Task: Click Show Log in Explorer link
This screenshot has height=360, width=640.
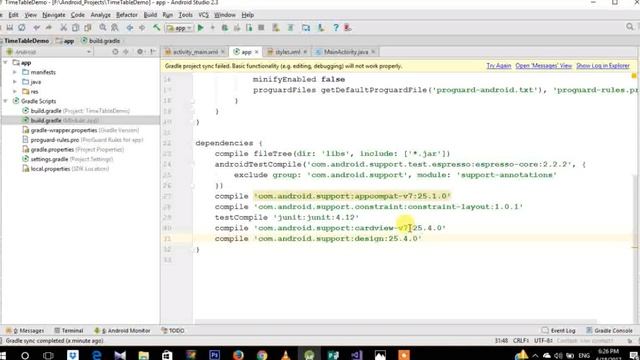Action: 603,66
